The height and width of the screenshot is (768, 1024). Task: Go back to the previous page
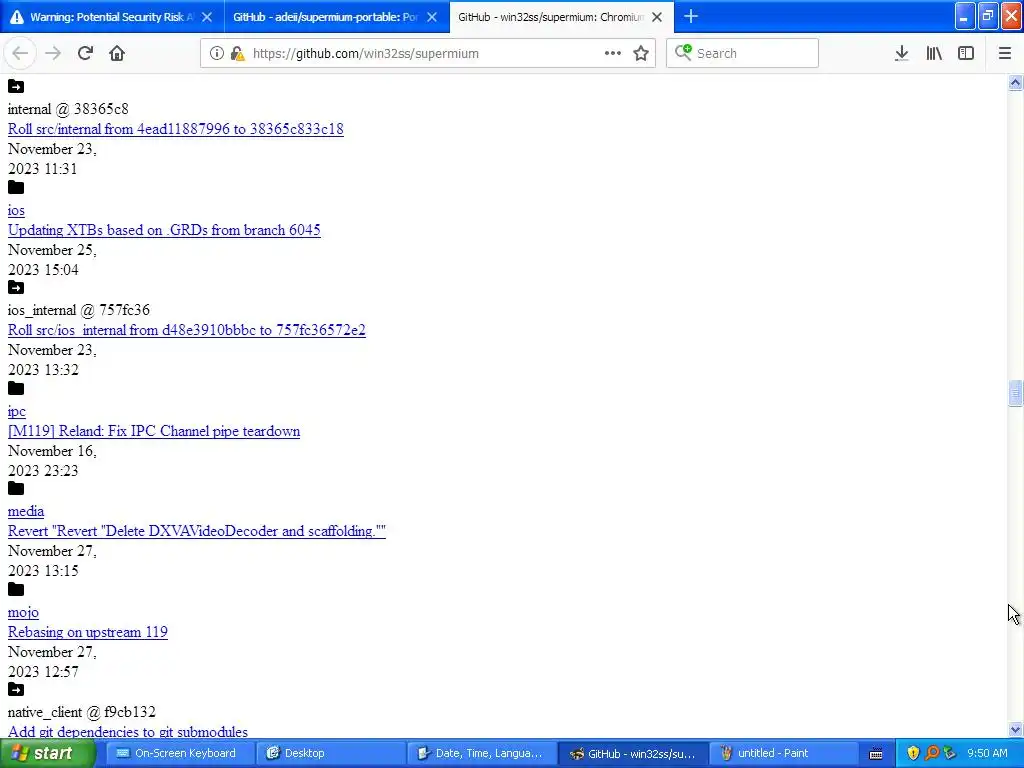point(20,54)
